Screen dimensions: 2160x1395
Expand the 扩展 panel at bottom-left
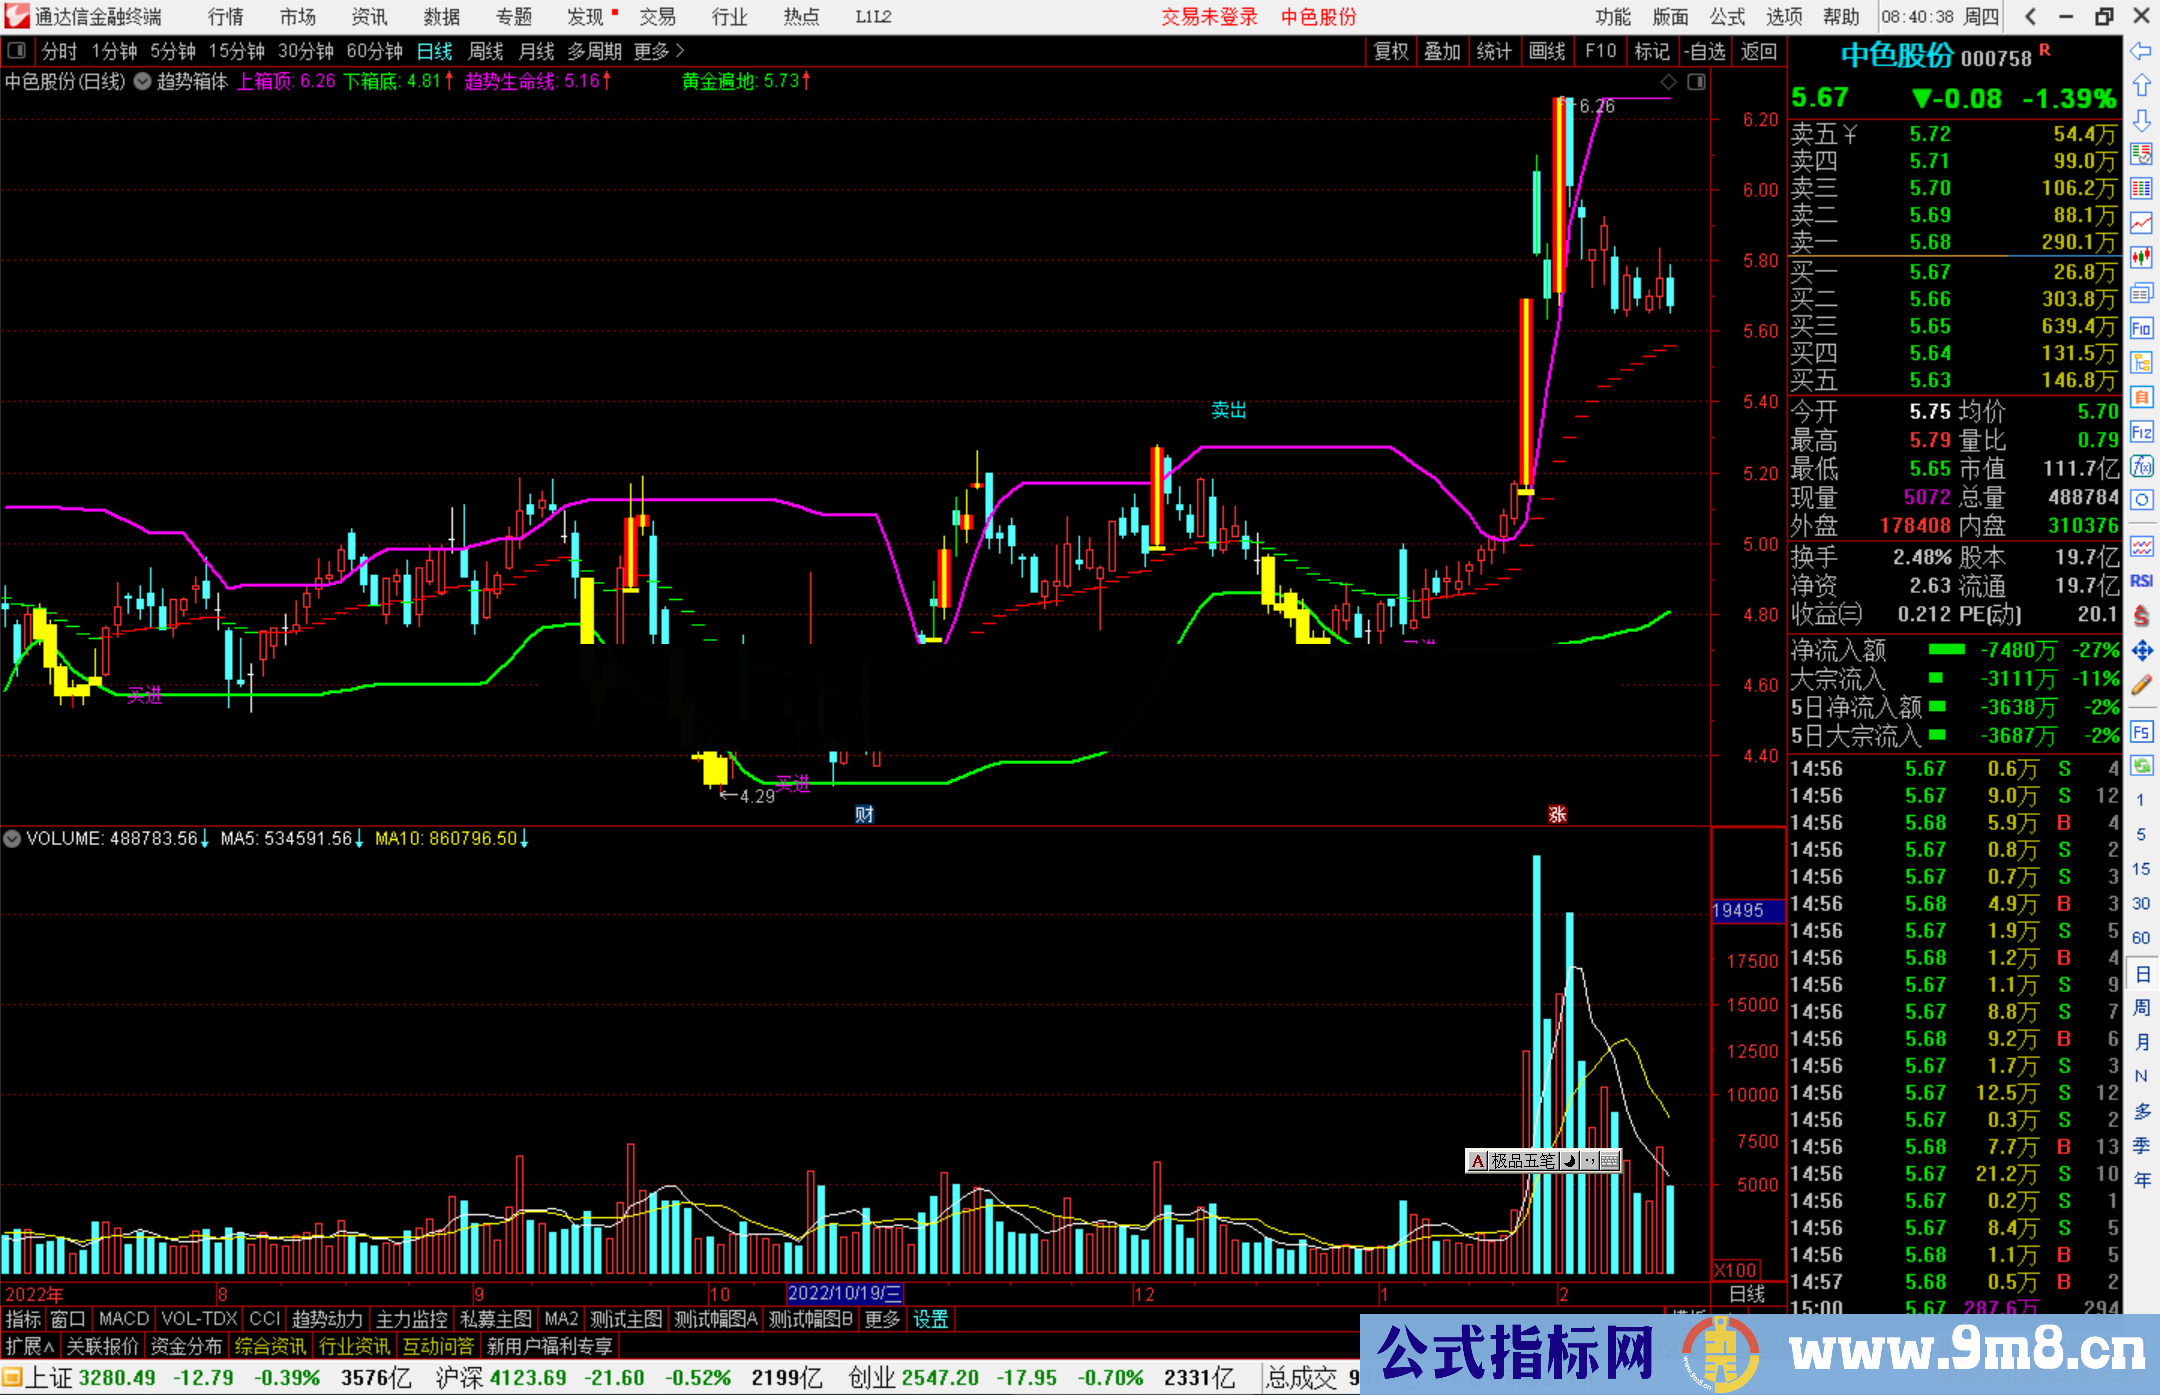tap(30, 1346)
